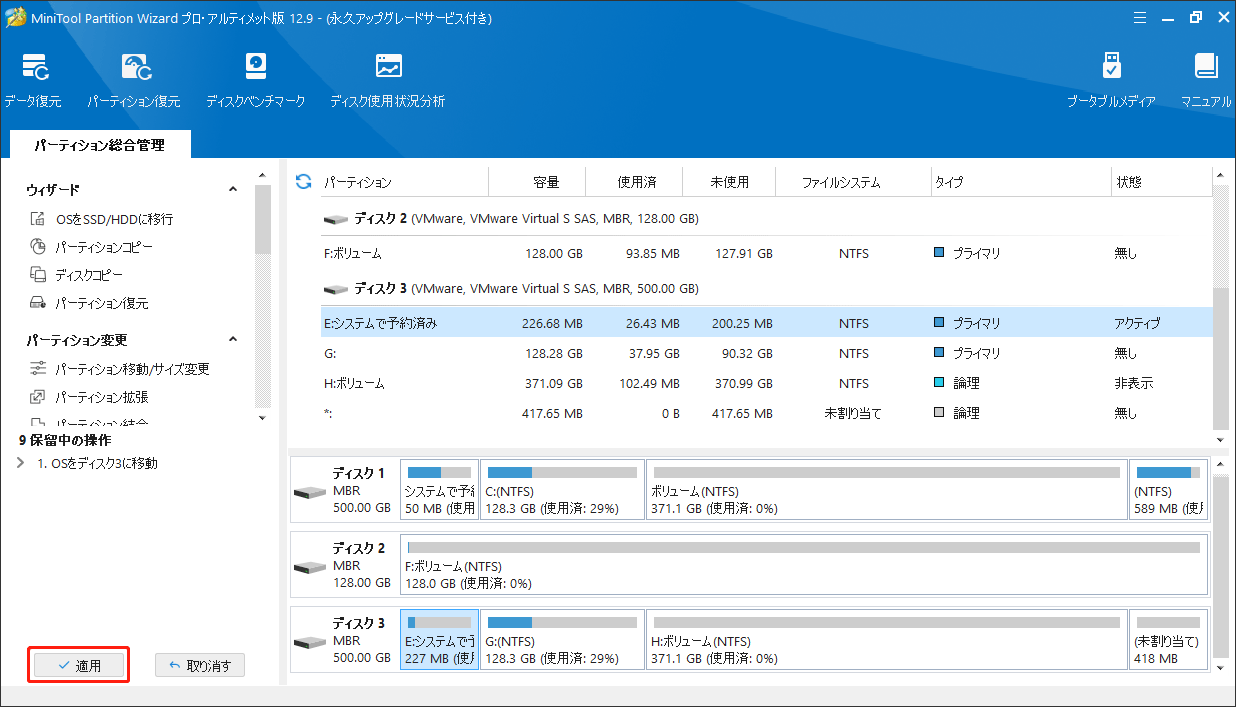
Task: Open the Data Recovery (データ復元) tool
Action: pos(35,80)
